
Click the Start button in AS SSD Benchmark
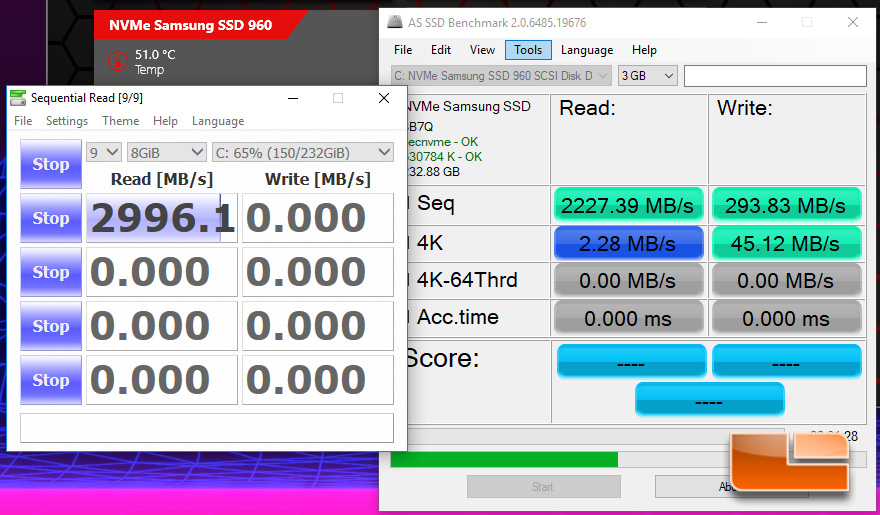543,486
